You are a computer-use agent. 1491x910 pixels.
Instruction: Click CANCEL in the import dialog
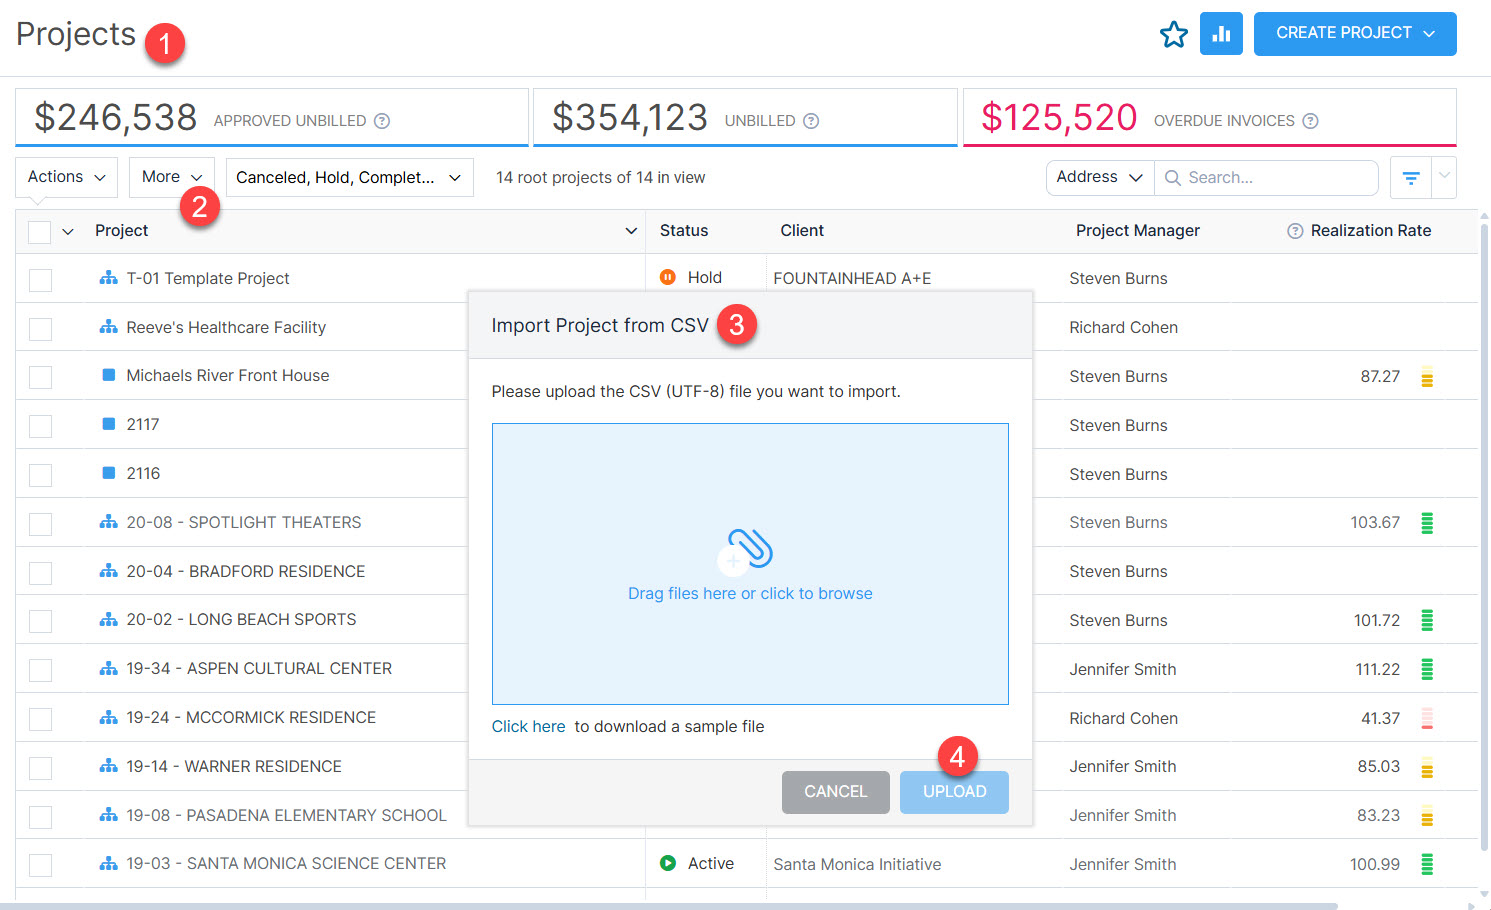point(835,791)
